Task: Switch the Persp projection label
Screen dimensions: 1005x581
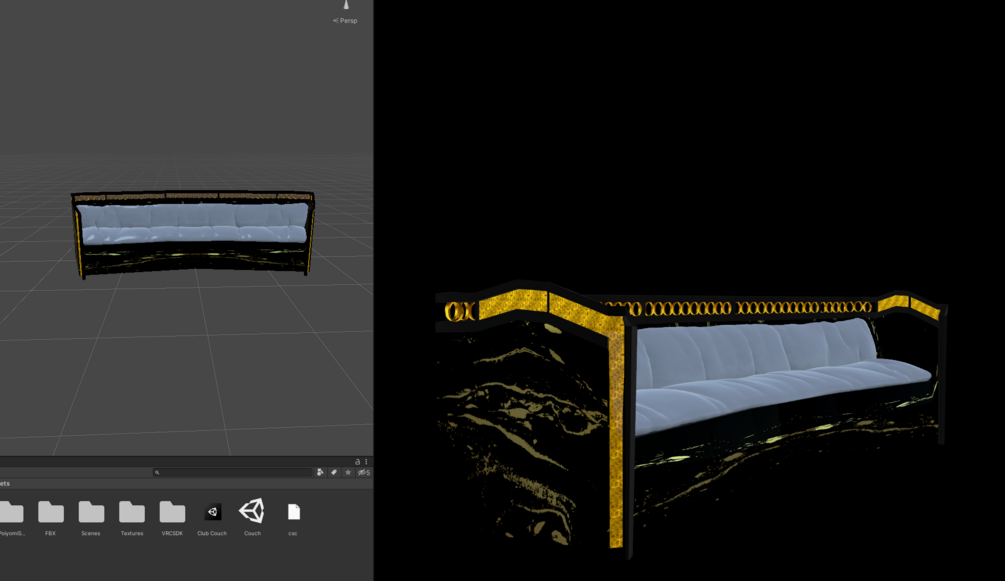Action: point(345,21)
